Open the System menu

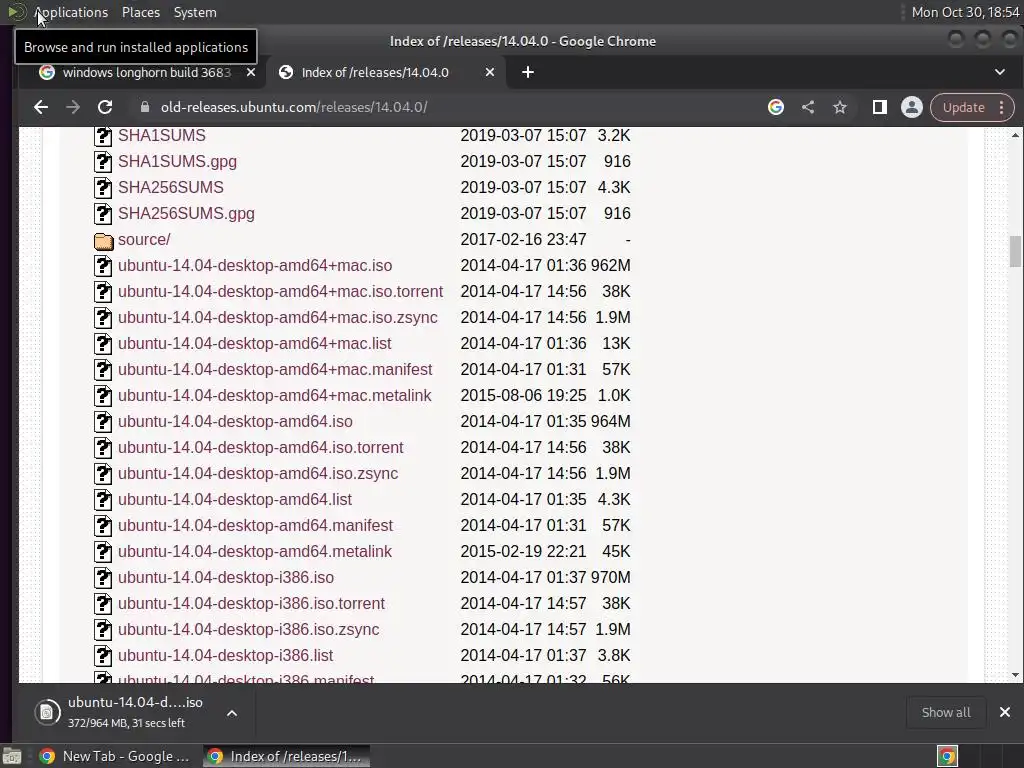(195, 12)
